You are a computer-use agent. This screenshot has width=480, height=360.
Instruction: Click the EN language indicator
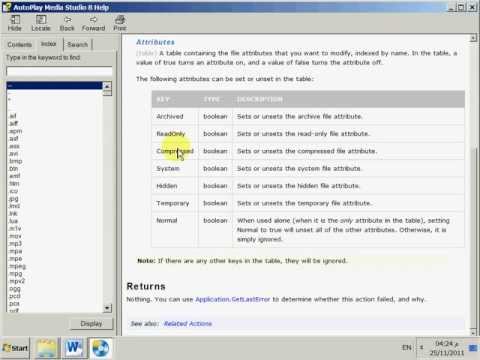point(407,348)
